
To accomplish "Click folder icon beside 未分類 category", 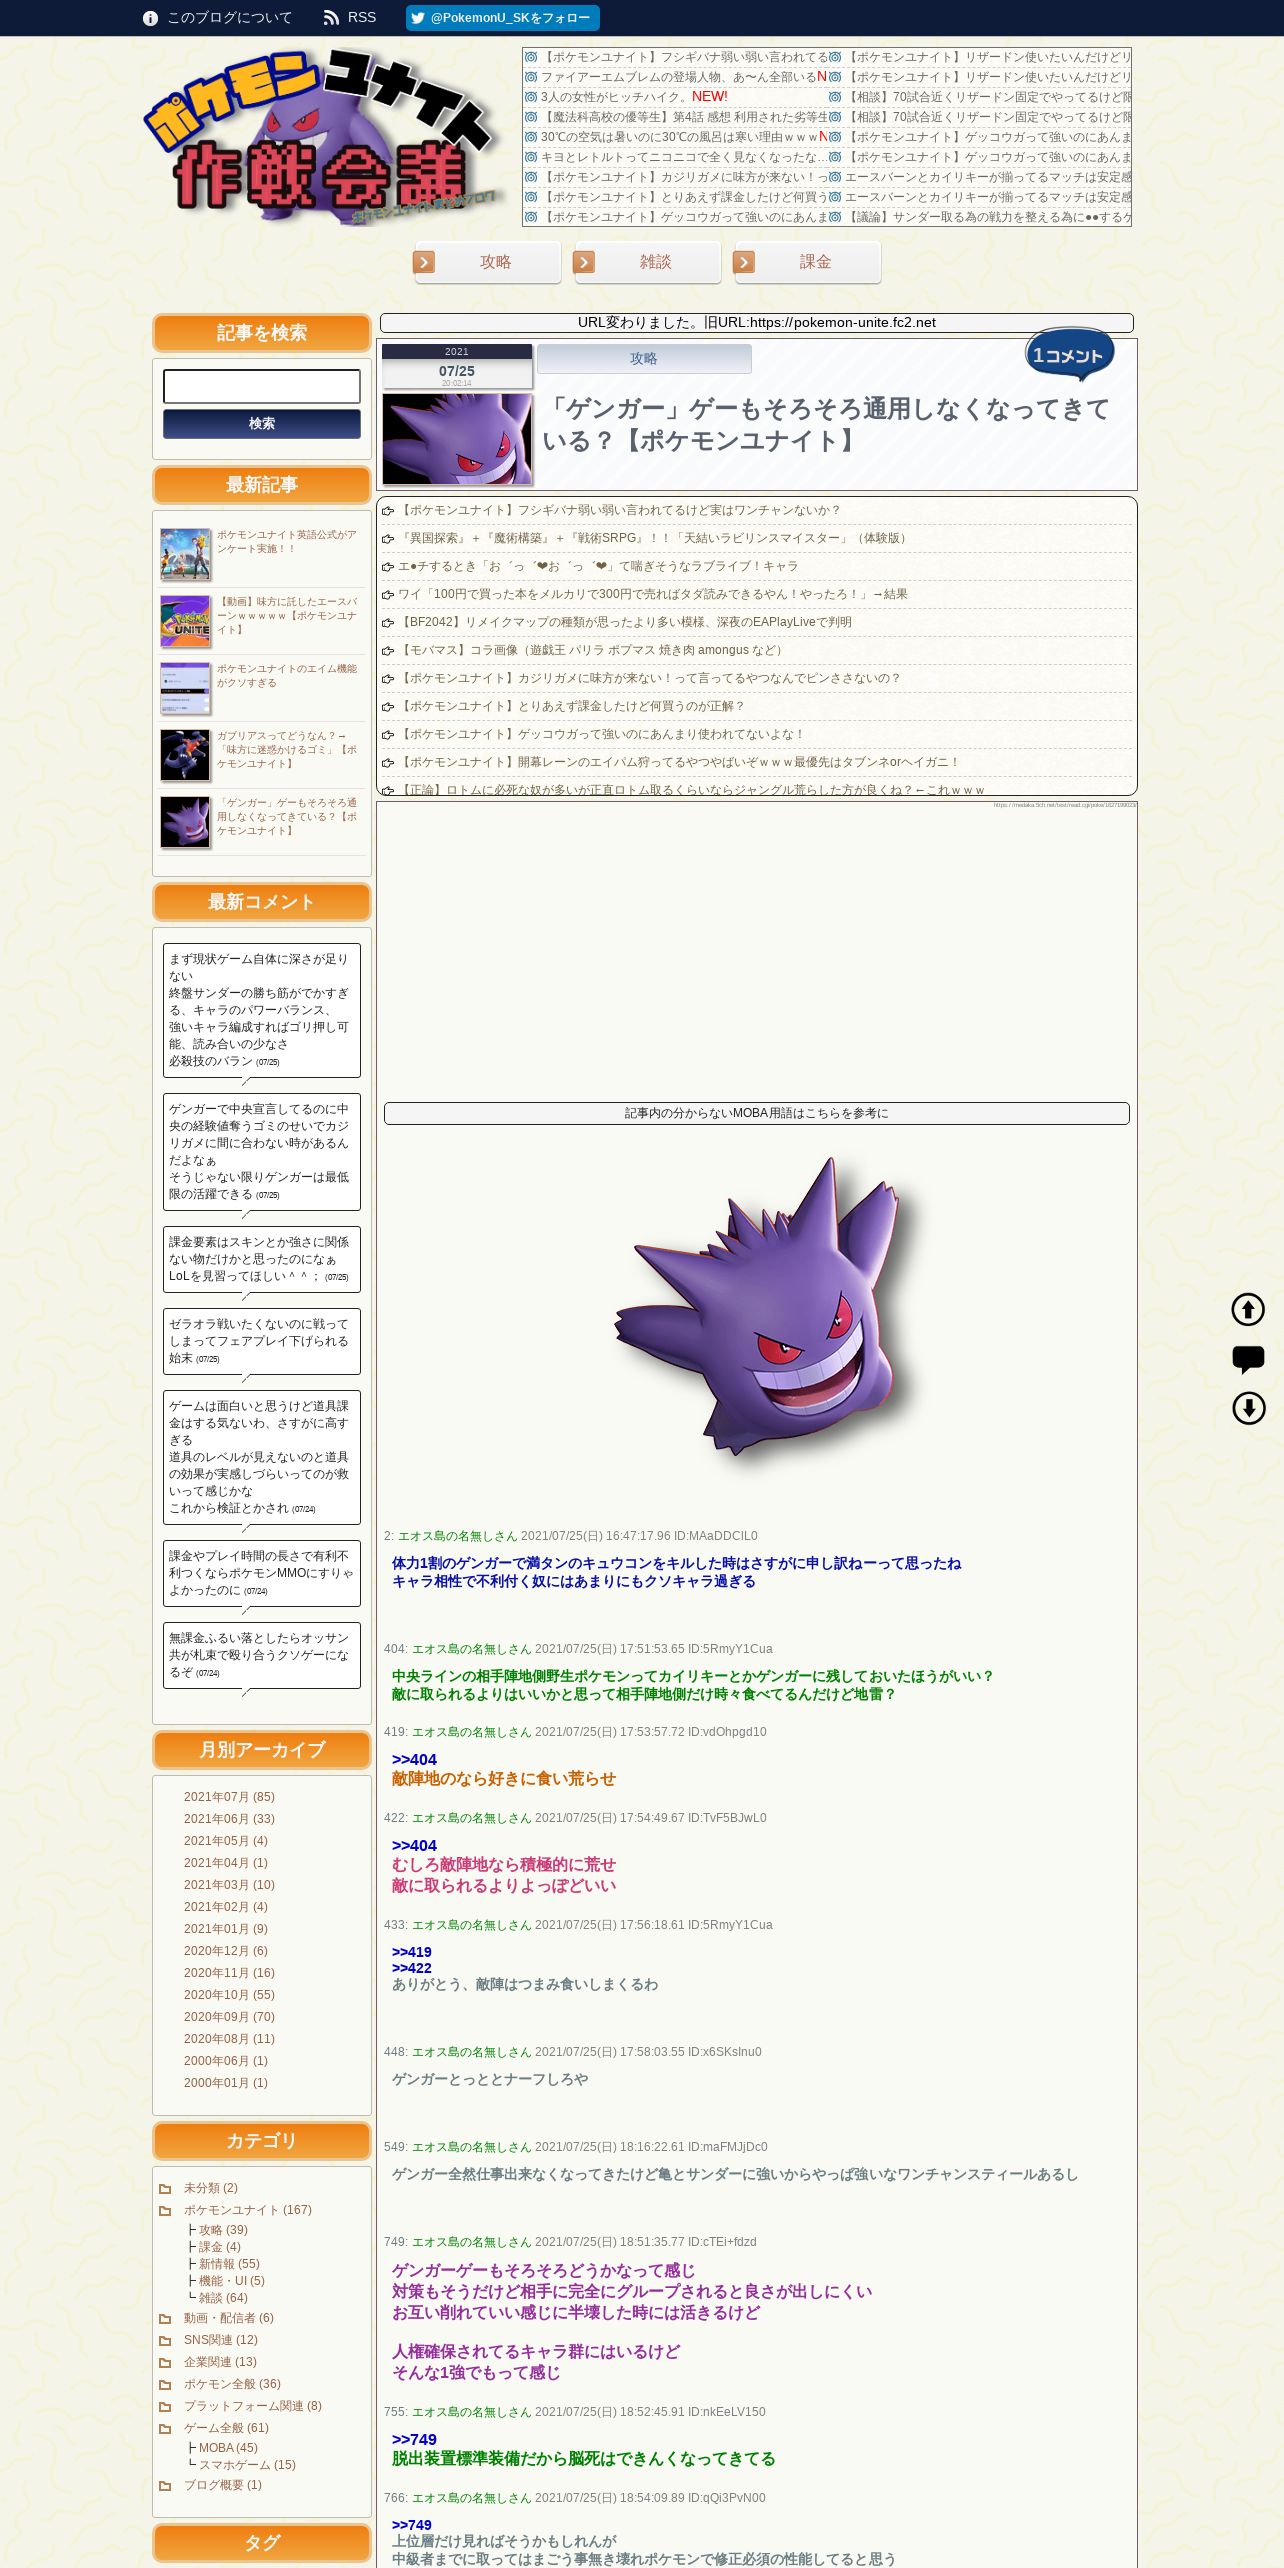I will click(165, 2189).
